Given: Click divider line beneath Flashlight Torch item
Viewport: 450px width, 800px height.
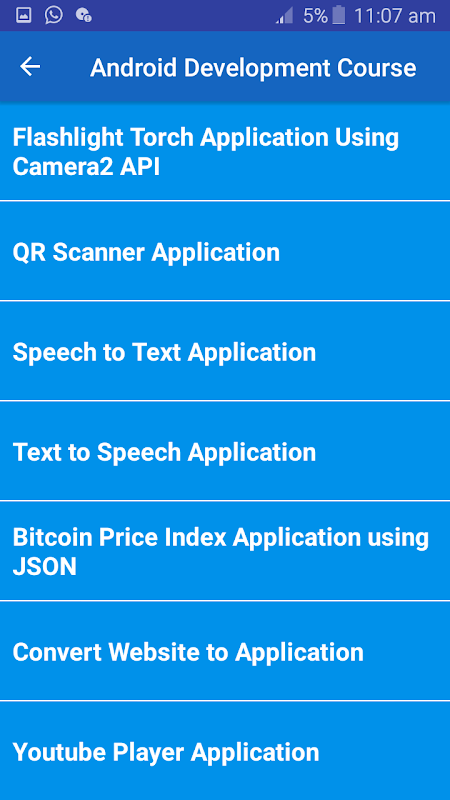Looking at the screenshot, I should coord(225,201).
